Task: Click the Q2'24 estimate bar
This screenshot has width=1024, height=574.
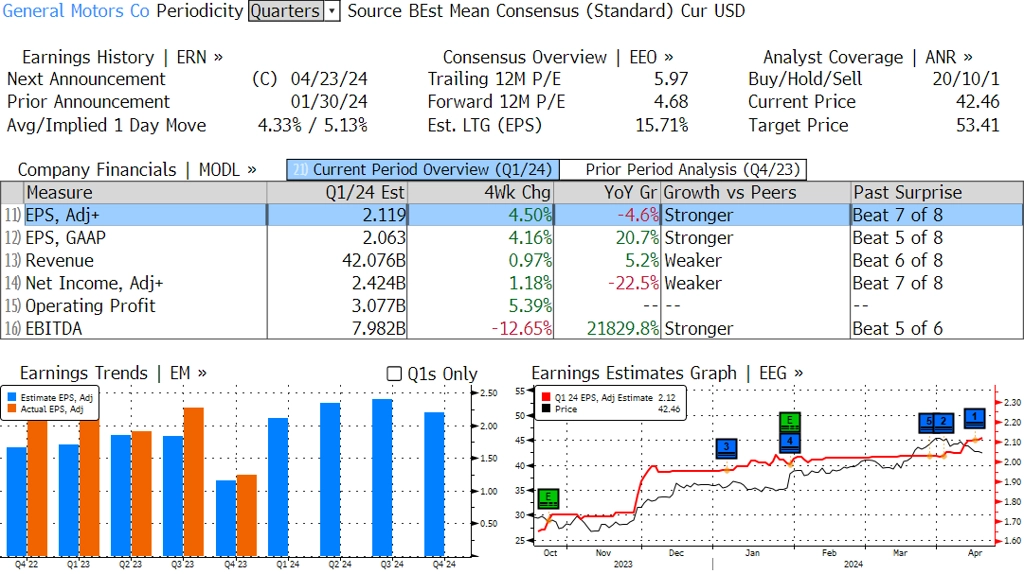Action: point(330,479)
